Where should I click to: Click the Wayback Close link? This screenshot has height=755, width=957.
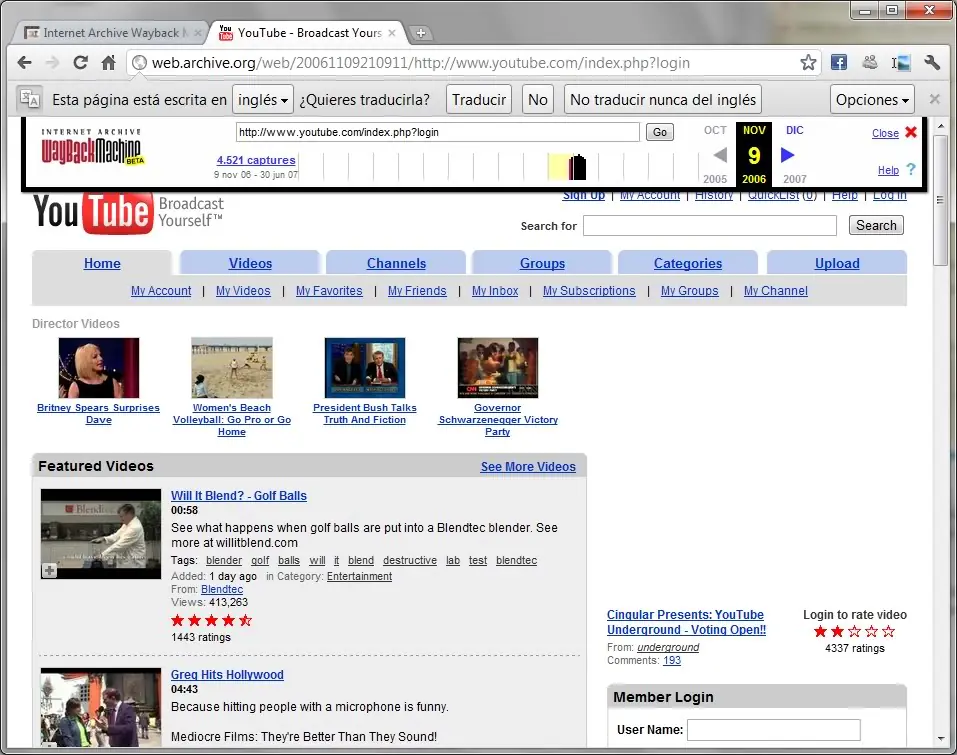[885, 133]
